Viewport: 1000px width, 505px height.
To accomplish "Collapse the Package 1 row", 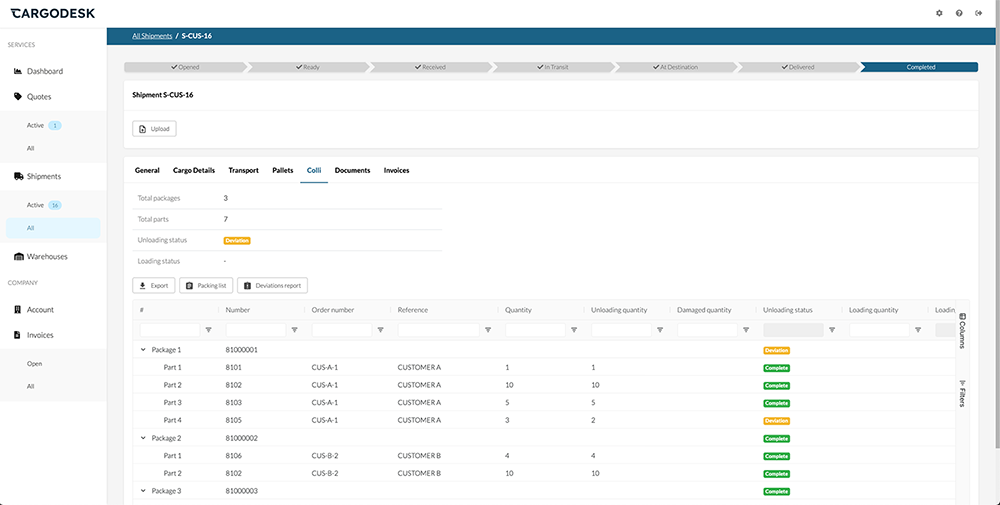I will 143,350.
